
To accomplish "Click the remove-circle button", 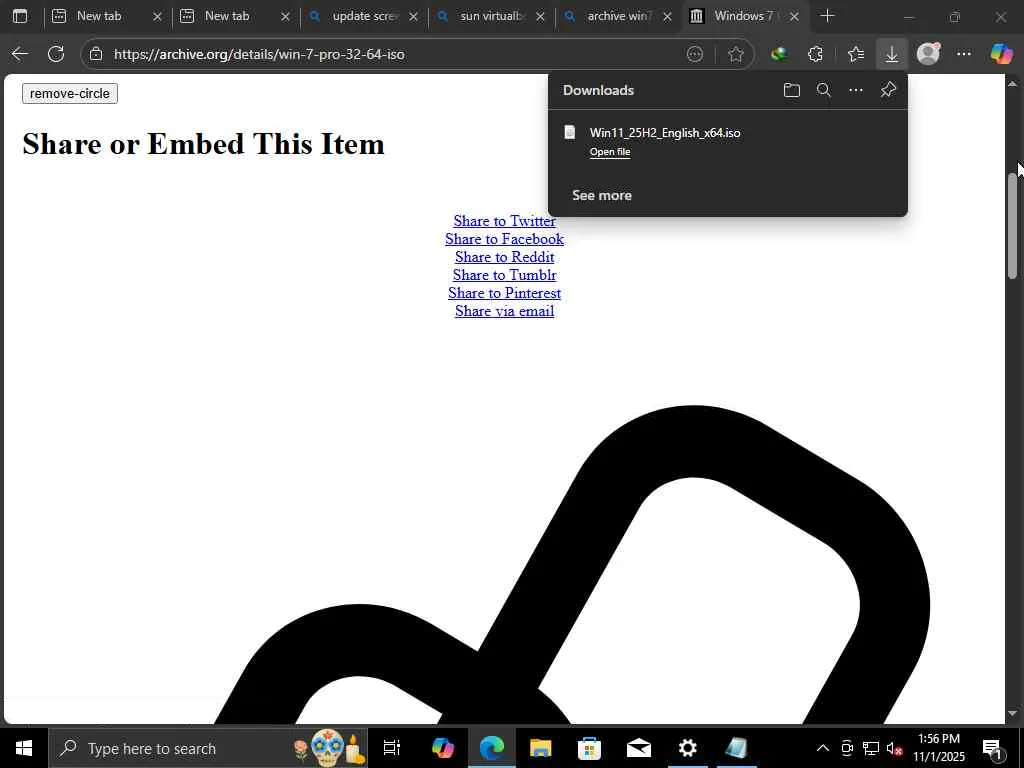I will (x=70, y=93).
